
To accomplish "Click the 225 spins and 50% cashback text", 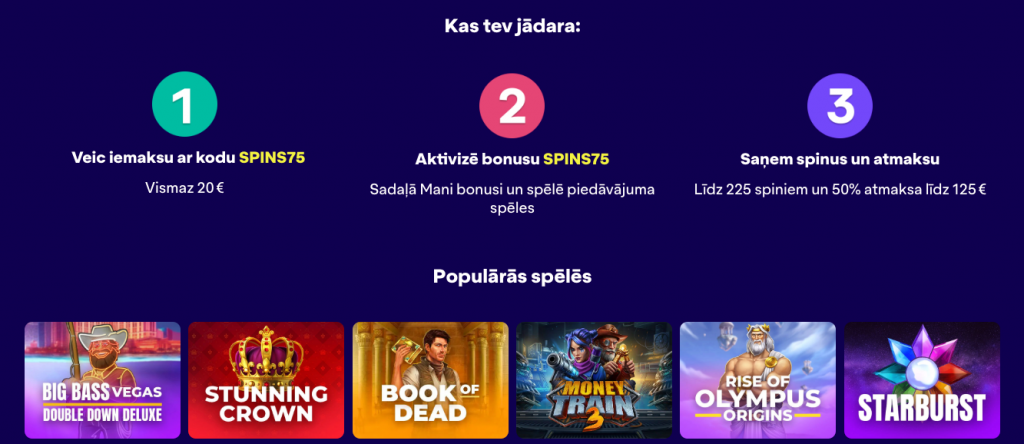I will pyautogui.click(x=840, y=190).
